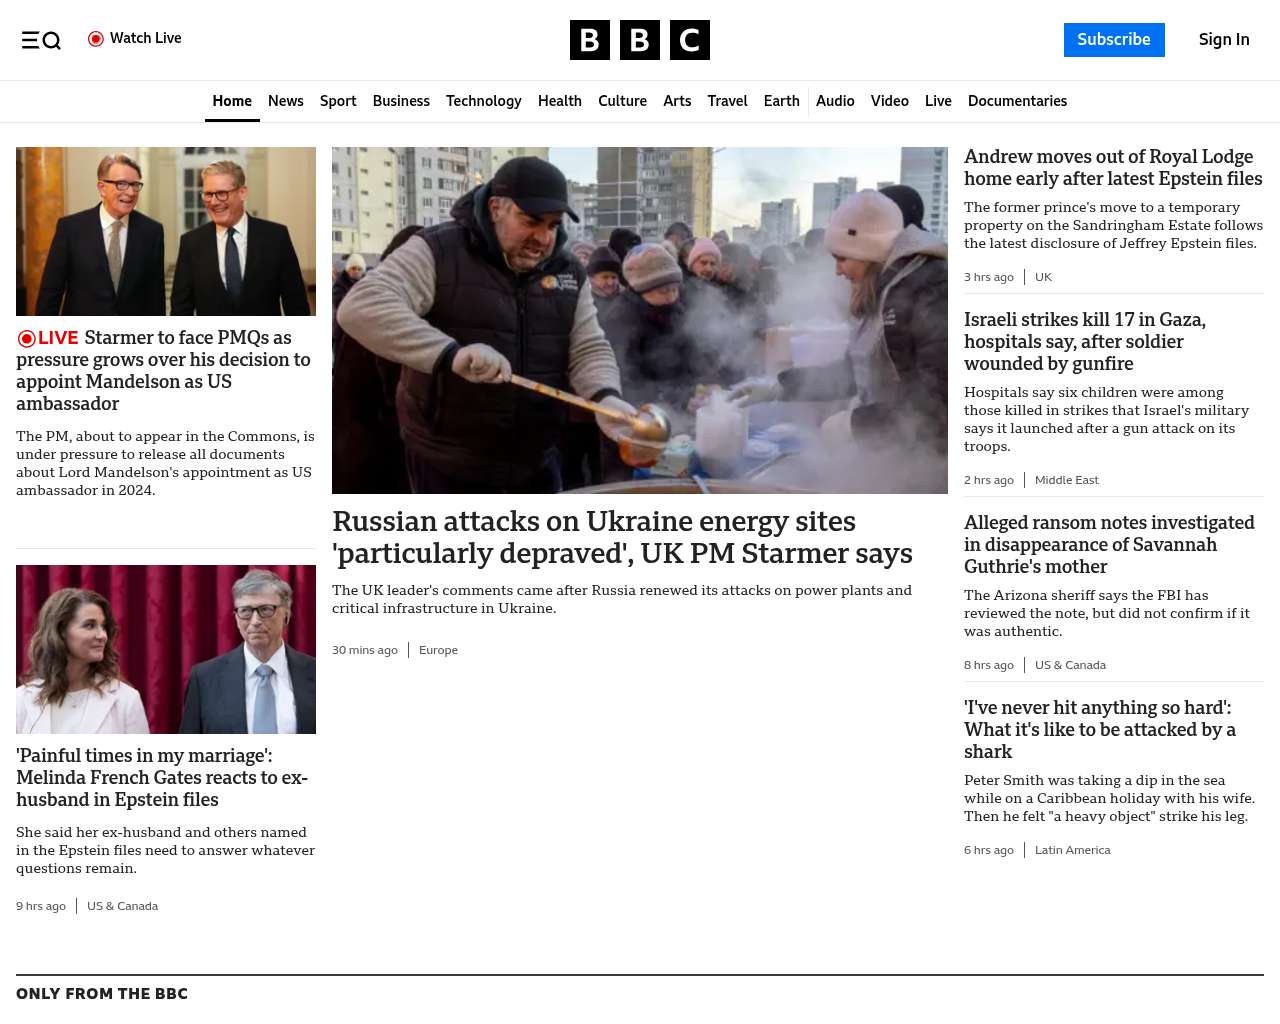
Task: Click the Gaza hospitals summary text
Action: point(1106,419)
